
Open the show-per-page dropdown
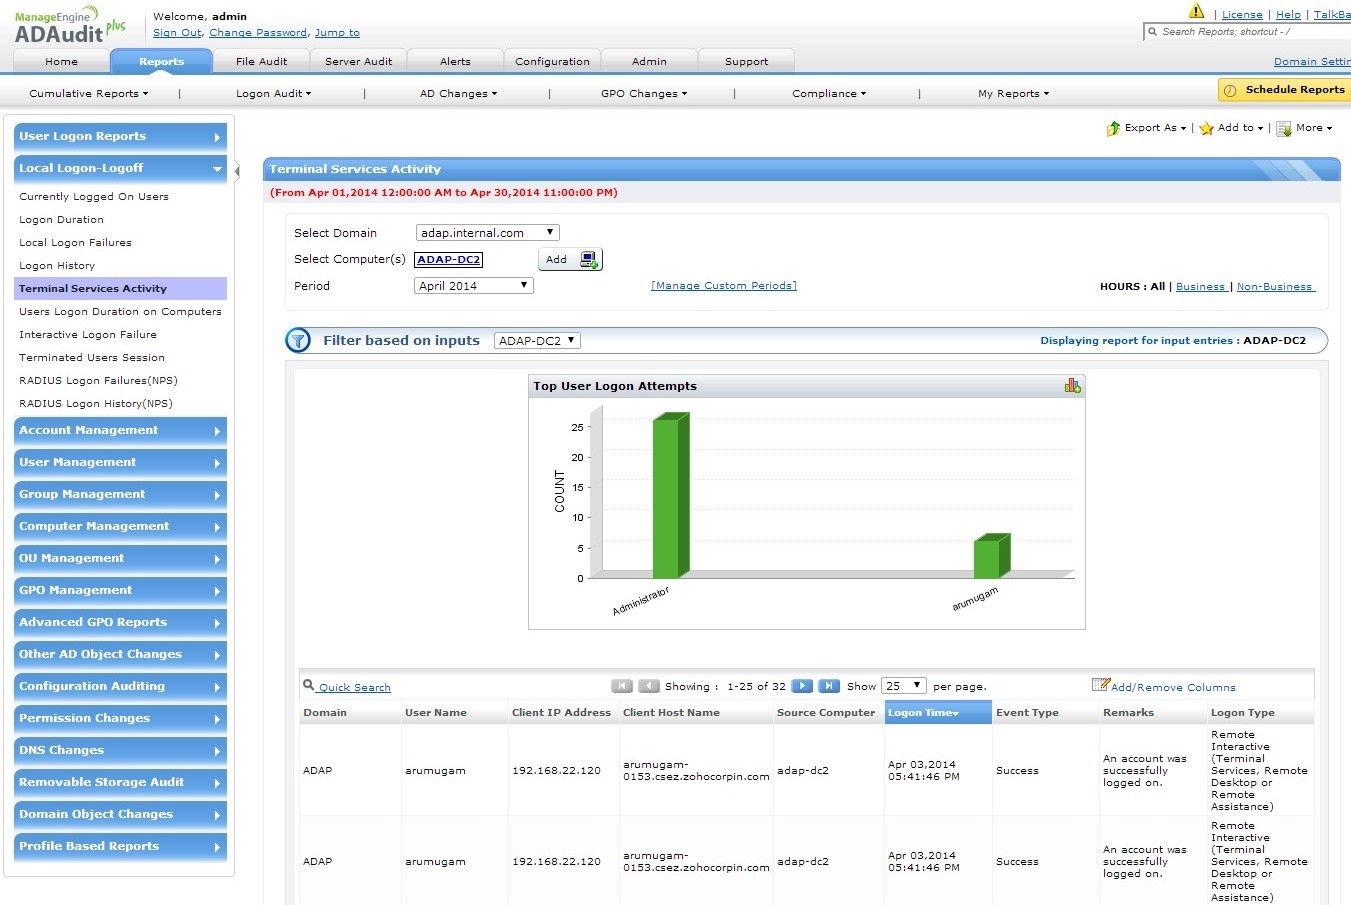(903, 685)
